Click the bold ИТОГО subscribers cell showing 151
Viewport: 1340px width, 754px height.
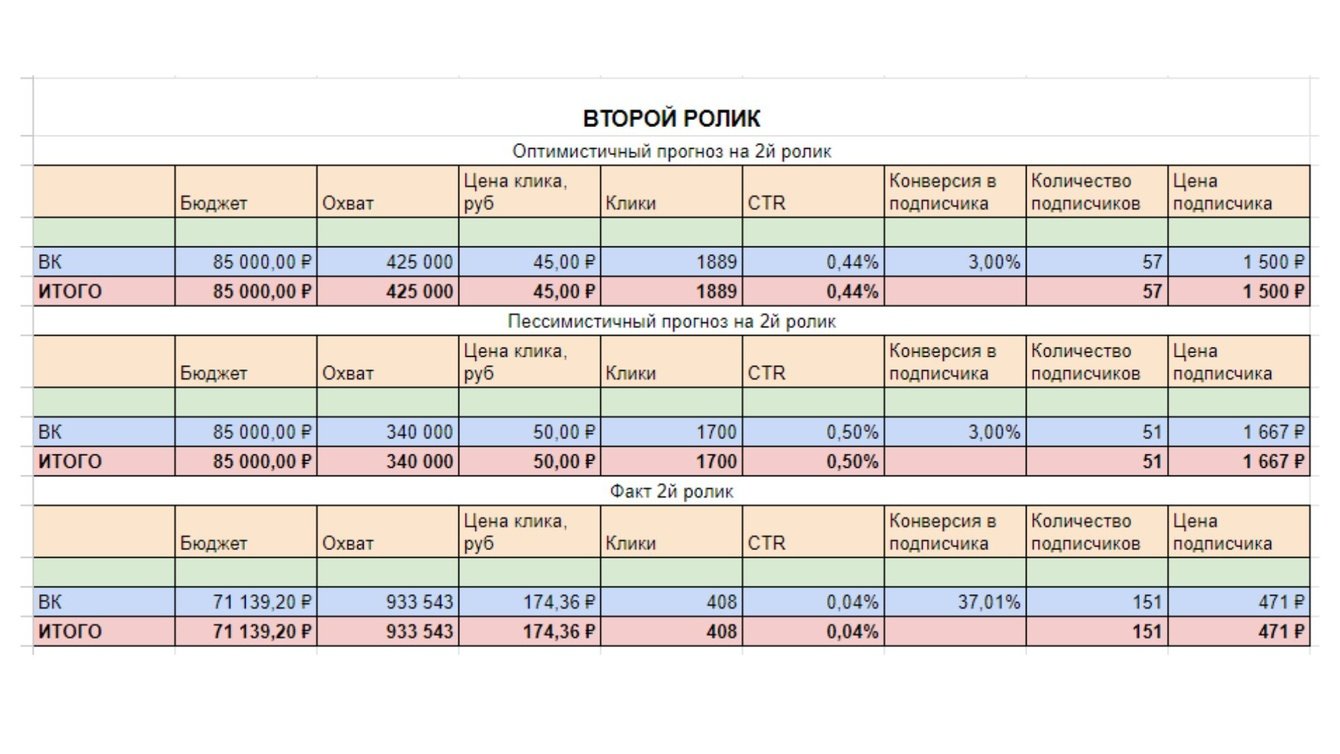click(1096, 632)
